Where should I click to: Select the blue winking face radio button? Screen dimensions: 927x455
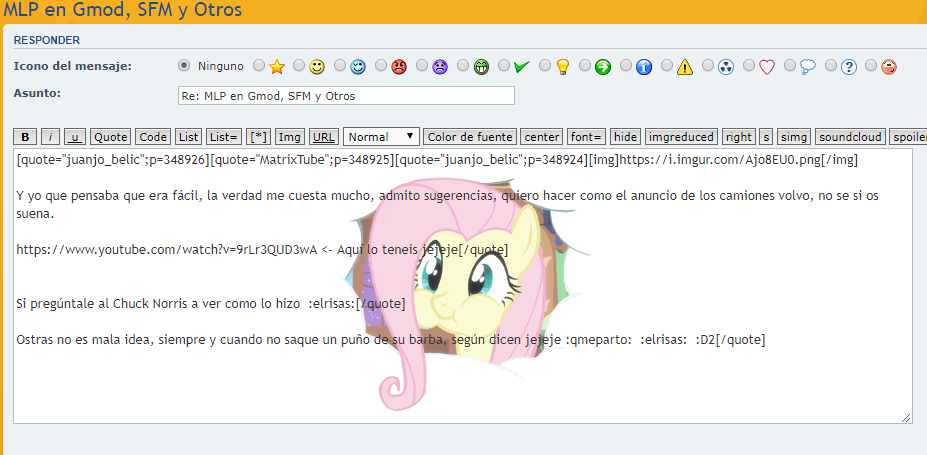(x=340, y=66)
